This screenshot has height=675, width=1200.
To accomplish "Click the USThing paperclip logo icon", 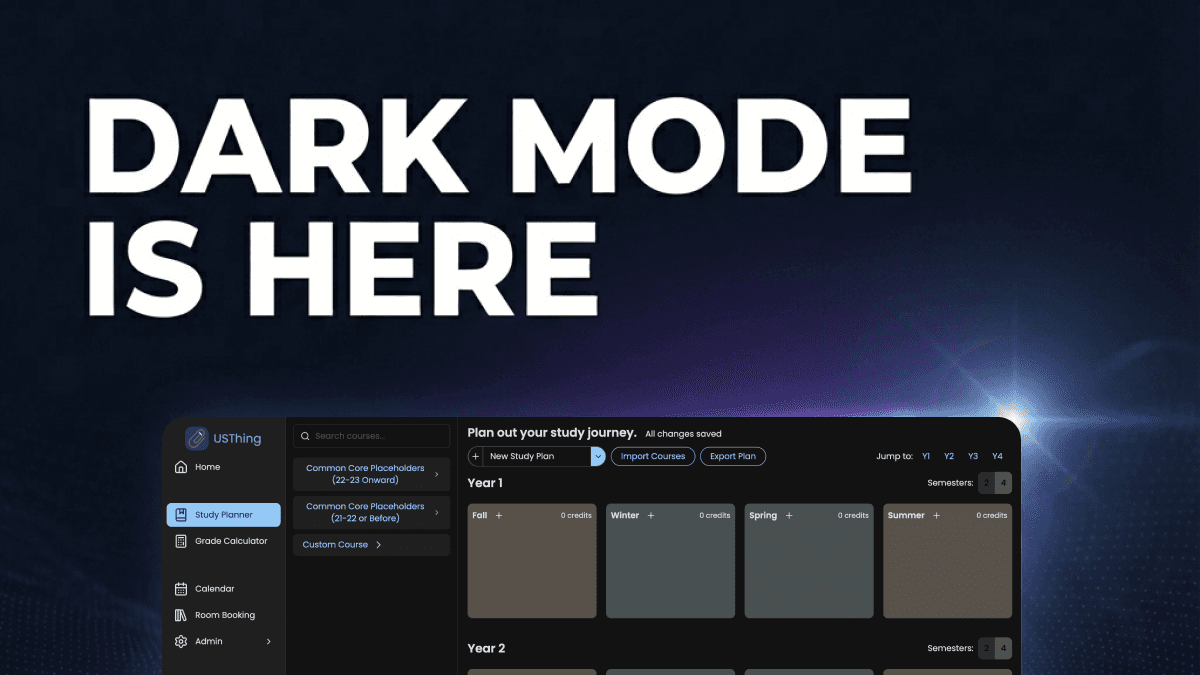I will 197,439.
